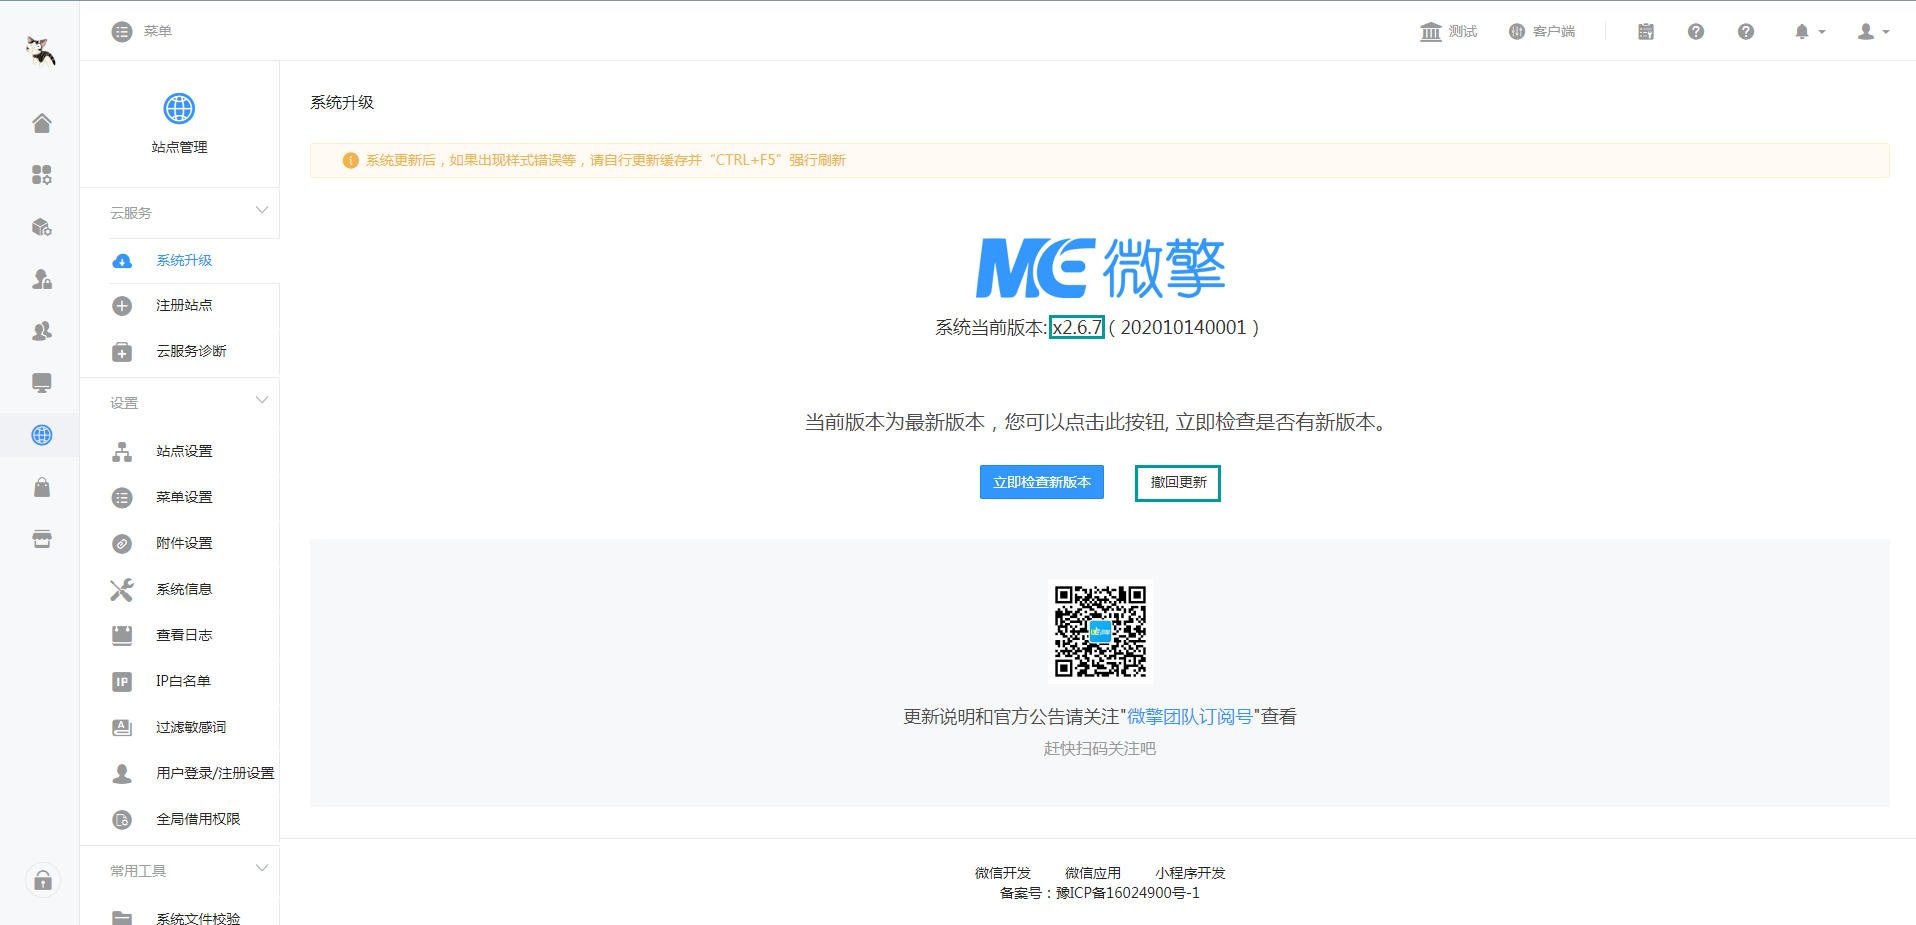Open the cube module icon in left rail
Image resolution: width=1916 pixels, height=925 pixels.
pyautogui.click(x=41, y=227)
